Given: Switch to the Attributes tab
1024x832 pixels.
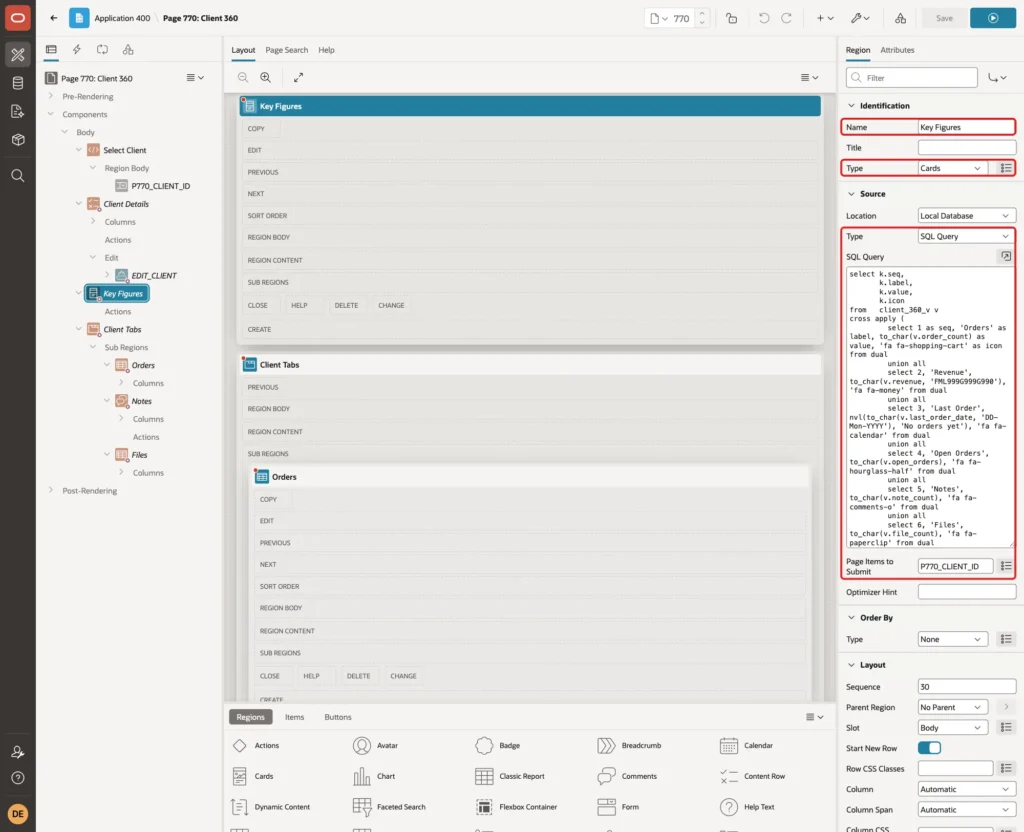Looking at the screenshot, I should [x=897, y=50].
